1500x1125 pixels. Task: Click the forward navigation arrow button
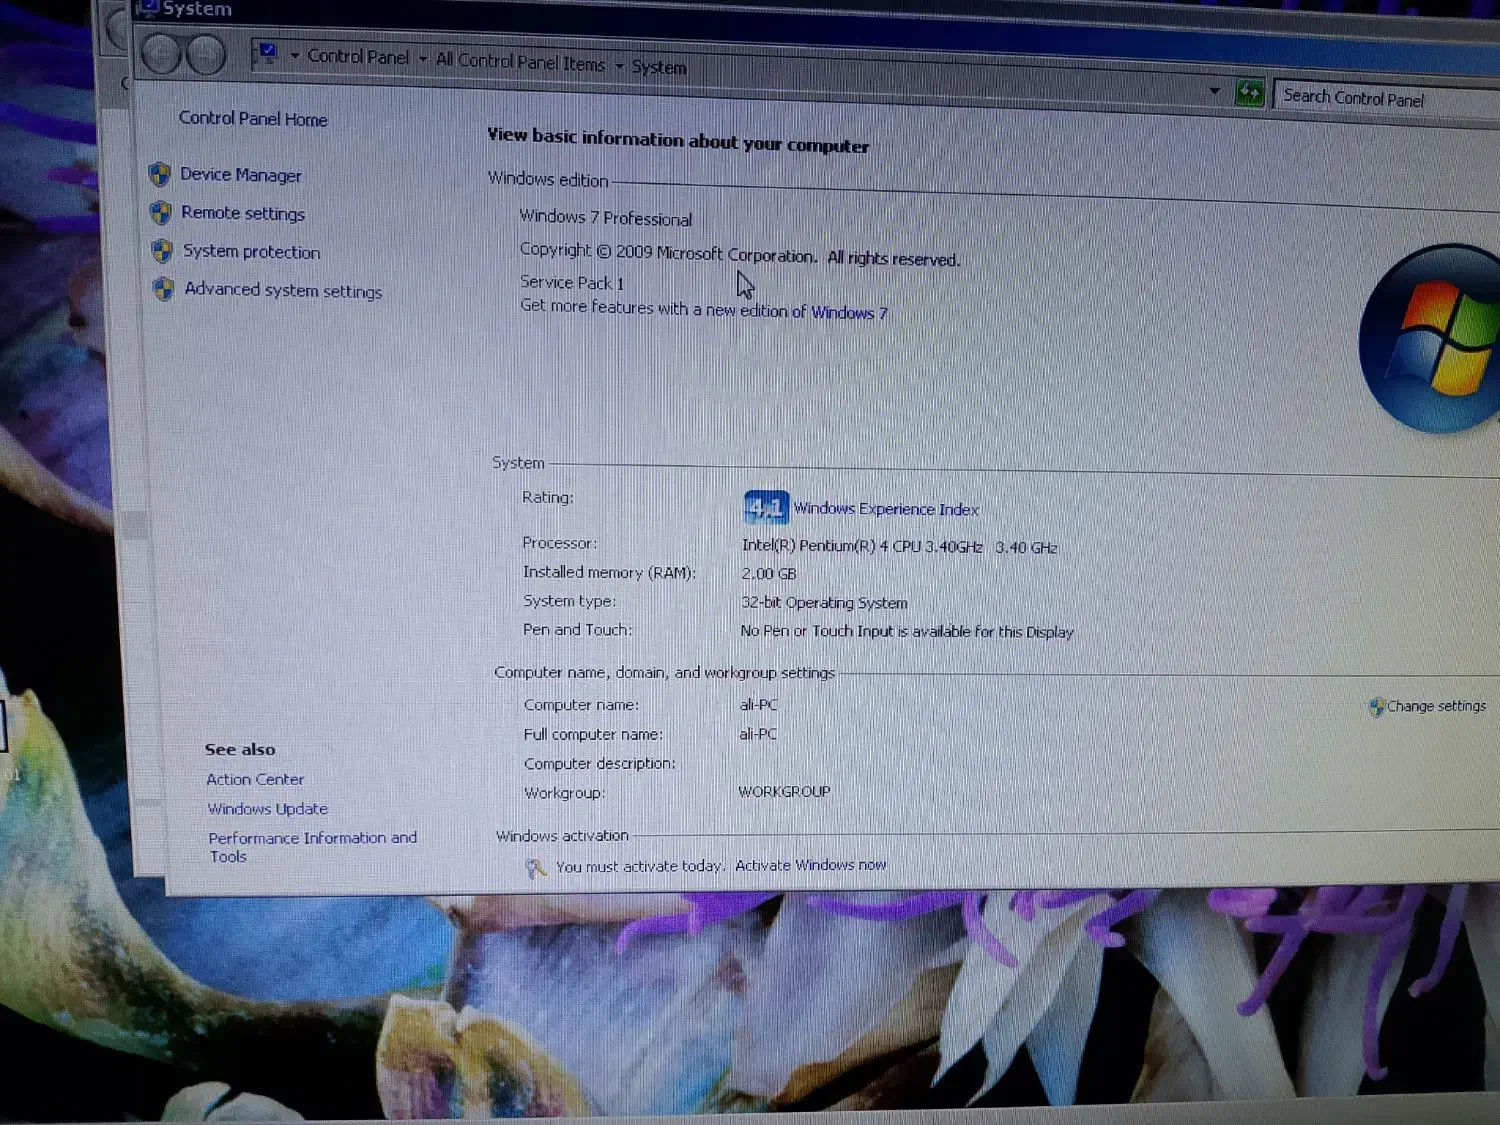(206, 55)
